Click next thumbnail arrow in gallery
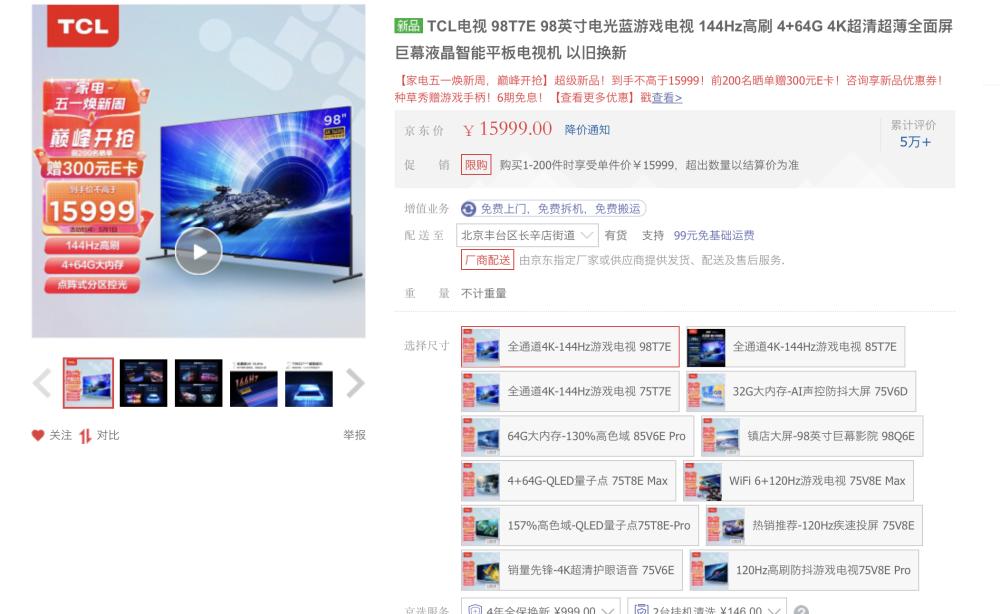 tap(355, 383)
